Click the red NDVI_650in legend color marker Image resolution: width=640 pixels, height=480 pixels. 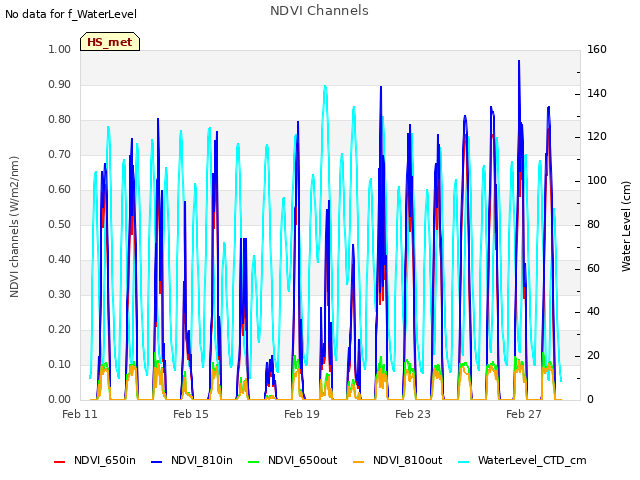(60, 462)
